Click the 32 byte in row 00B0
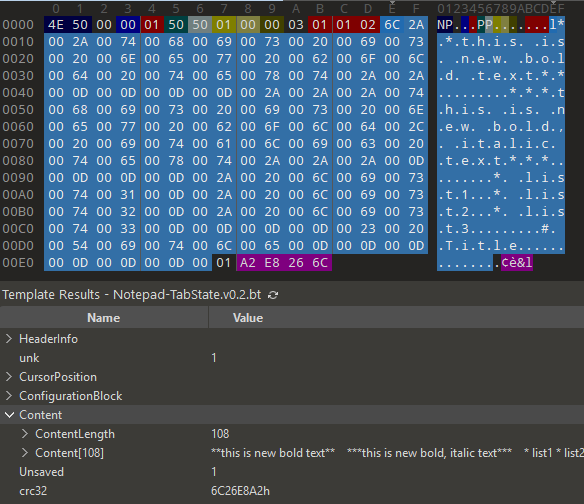This screenshot has width=584, height=504. (128, 212)
